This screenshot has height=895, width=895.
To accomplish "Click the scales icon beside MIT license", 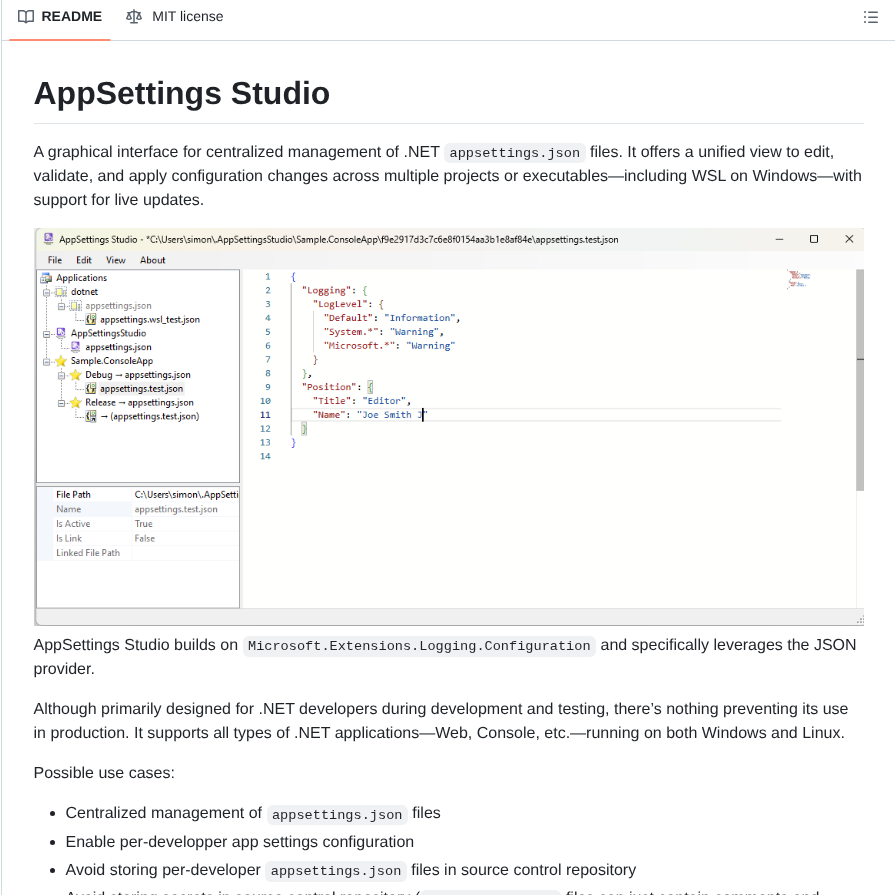I will pos(134,17).
